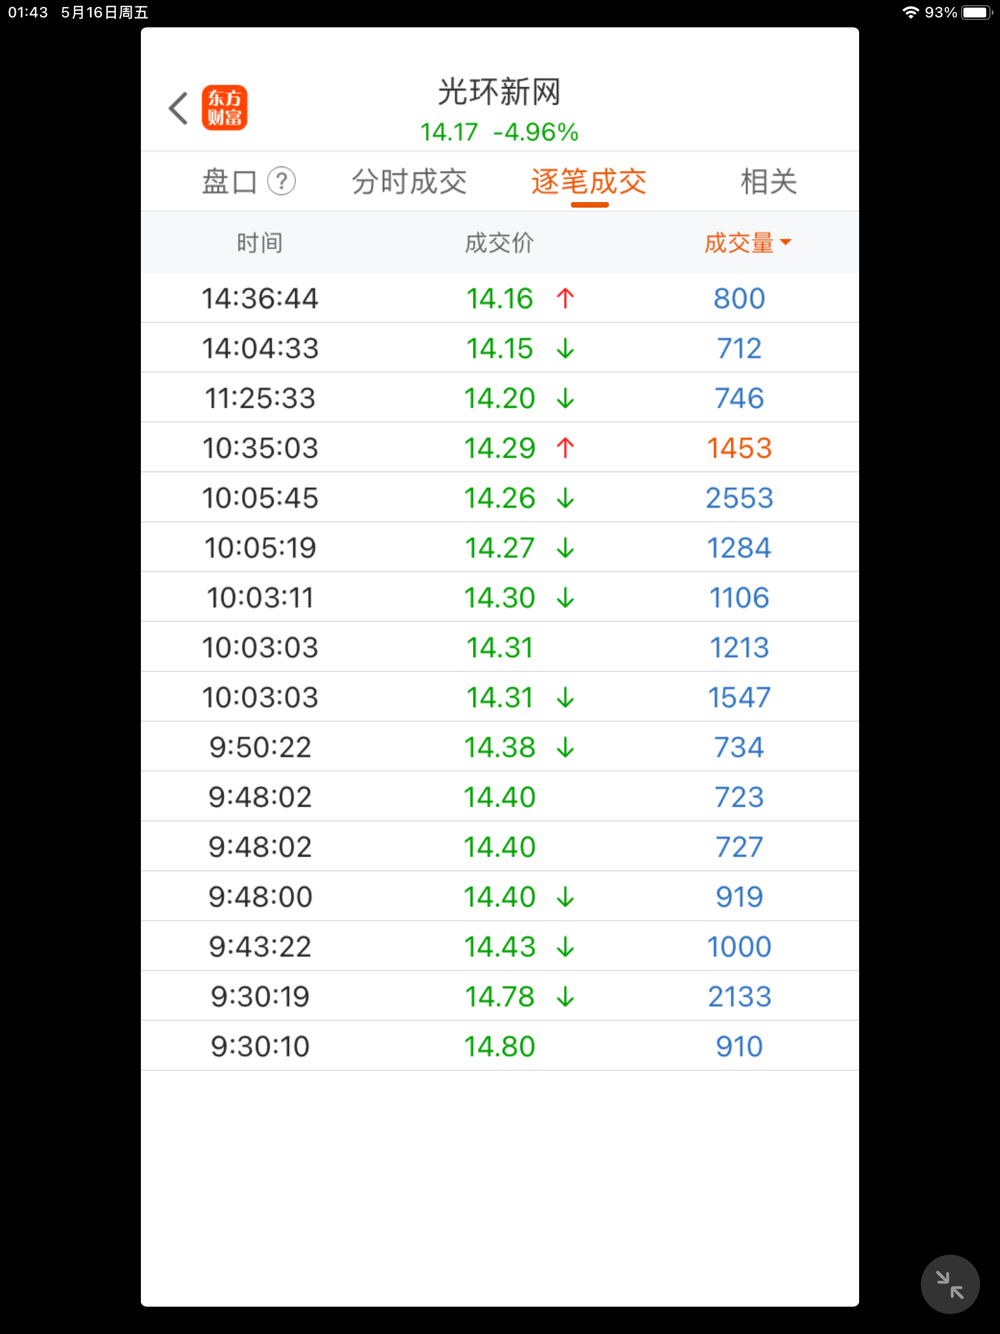Tap the price 14.27 cell
Screen dimensions: 1000x1334
pos(500,548)
